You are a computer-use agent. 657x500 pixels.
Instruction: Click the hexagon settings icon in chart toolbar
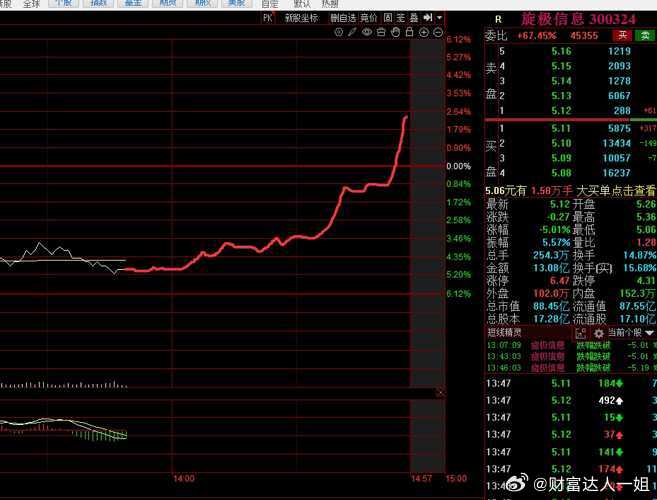pos(339,32)
